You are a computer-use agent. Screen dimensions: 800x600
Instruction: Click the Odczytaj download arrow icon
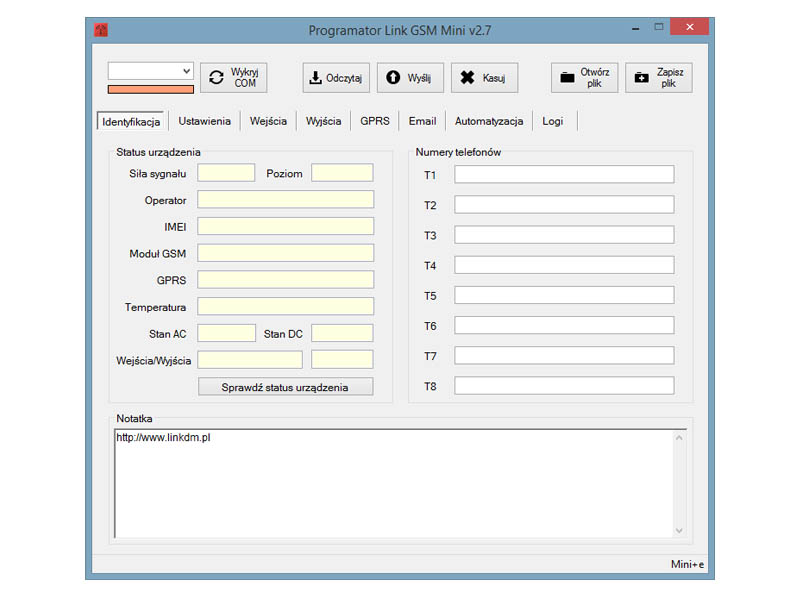pyautogui.click(x=315, y=78)
